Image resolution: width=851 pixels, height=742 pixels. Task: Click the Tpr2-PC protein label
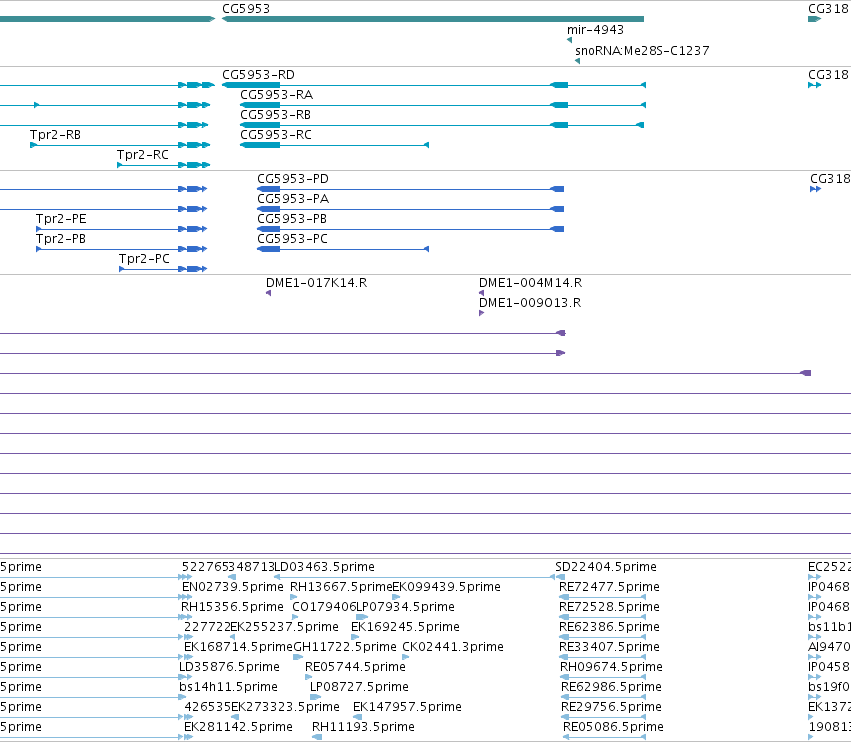point(144,259)
